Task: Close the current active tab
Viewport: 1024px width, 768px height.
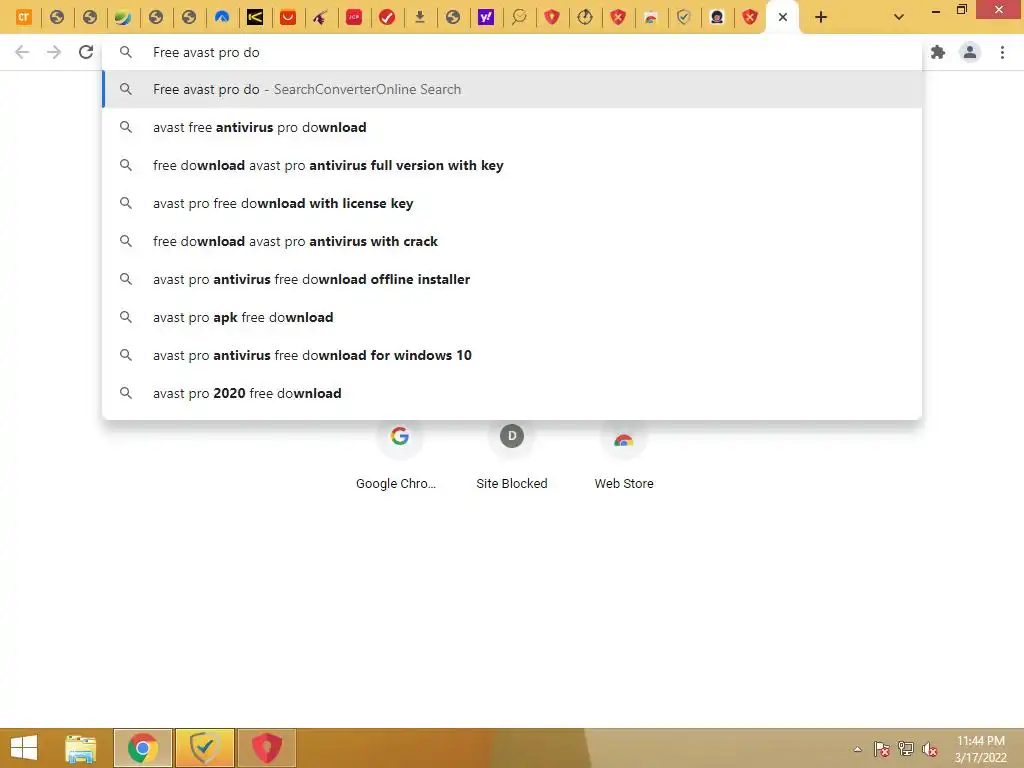Action: tap(782, 17)
